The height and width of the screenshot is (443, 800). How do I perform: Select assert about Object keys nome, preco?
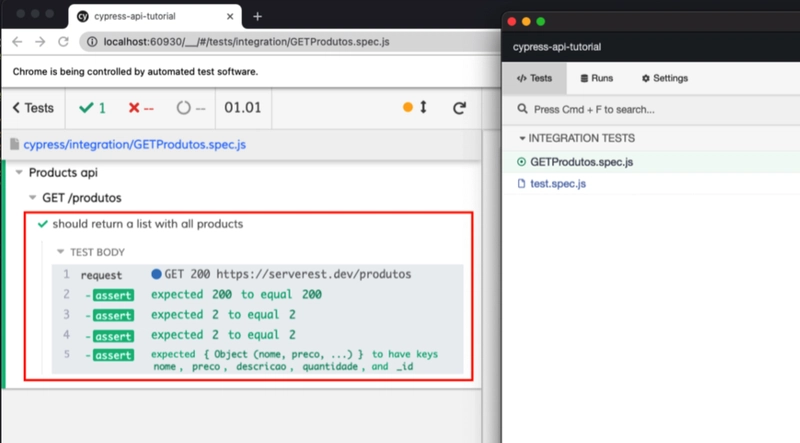pos(257,360)
